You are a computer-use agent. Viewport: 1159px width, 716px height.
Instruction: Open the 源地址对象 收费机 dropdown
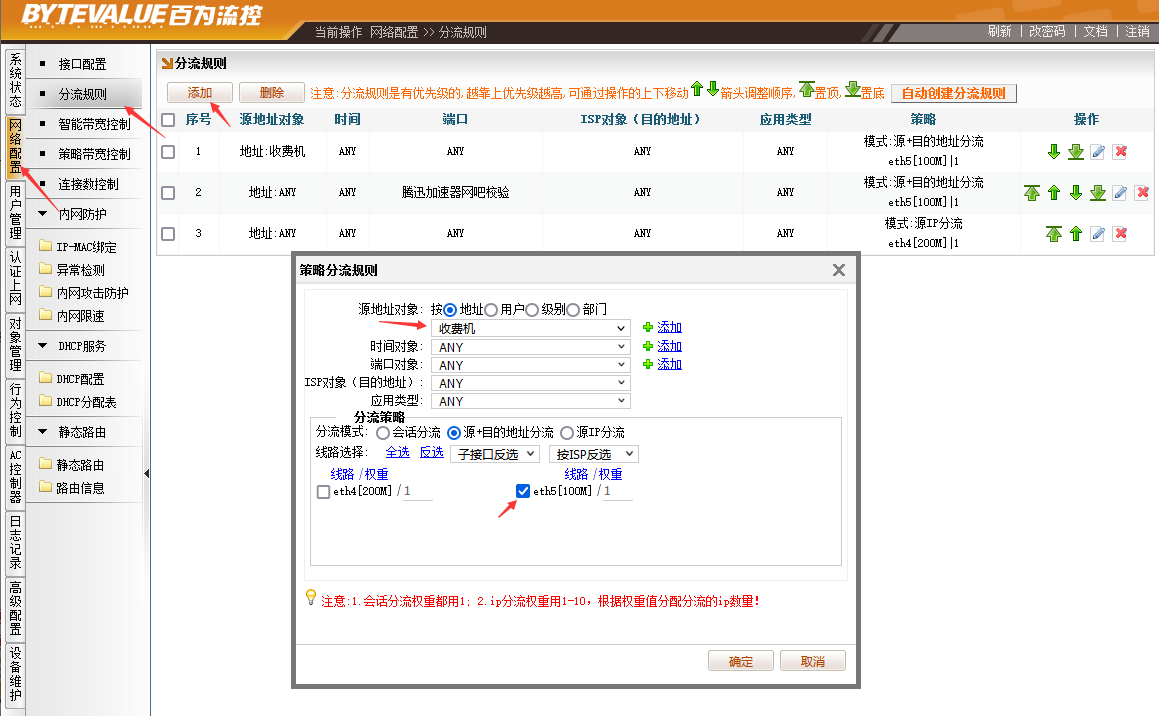click(531, 328)
